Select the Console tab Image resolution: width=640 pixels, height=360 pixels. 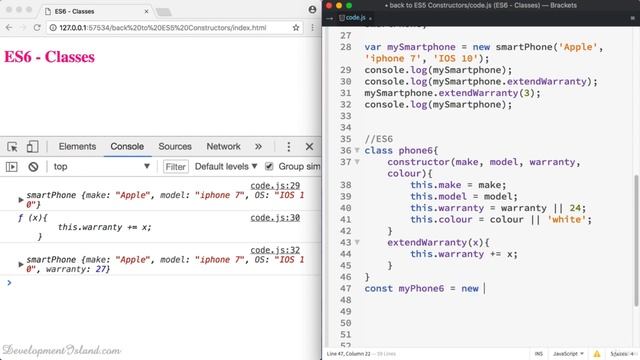pyautogui.click(x=127, y=147)
